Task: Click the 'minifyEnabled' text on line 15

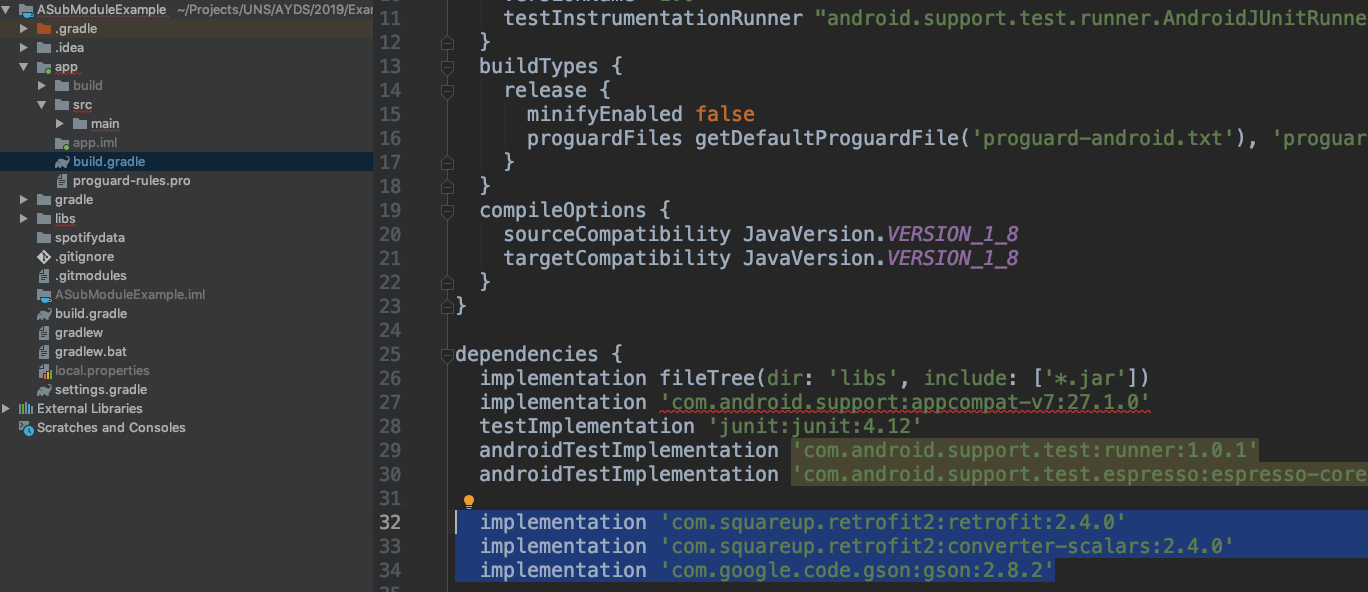Action: tap(605, 114)
